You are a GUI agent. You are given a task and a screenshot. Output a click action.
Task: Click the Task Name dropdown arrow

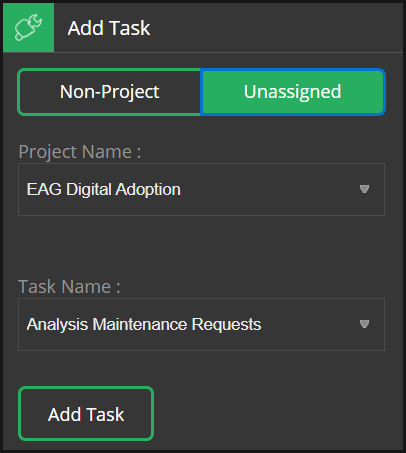point(364,324)
